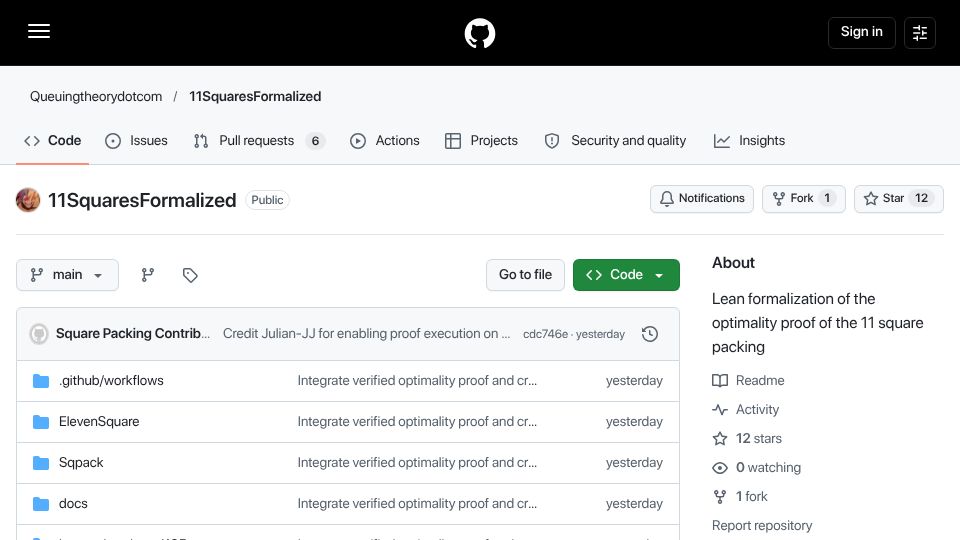Click folder icon for .github/workflows
This screenshot has height=540, width=960.
click(x=41, y=381)
